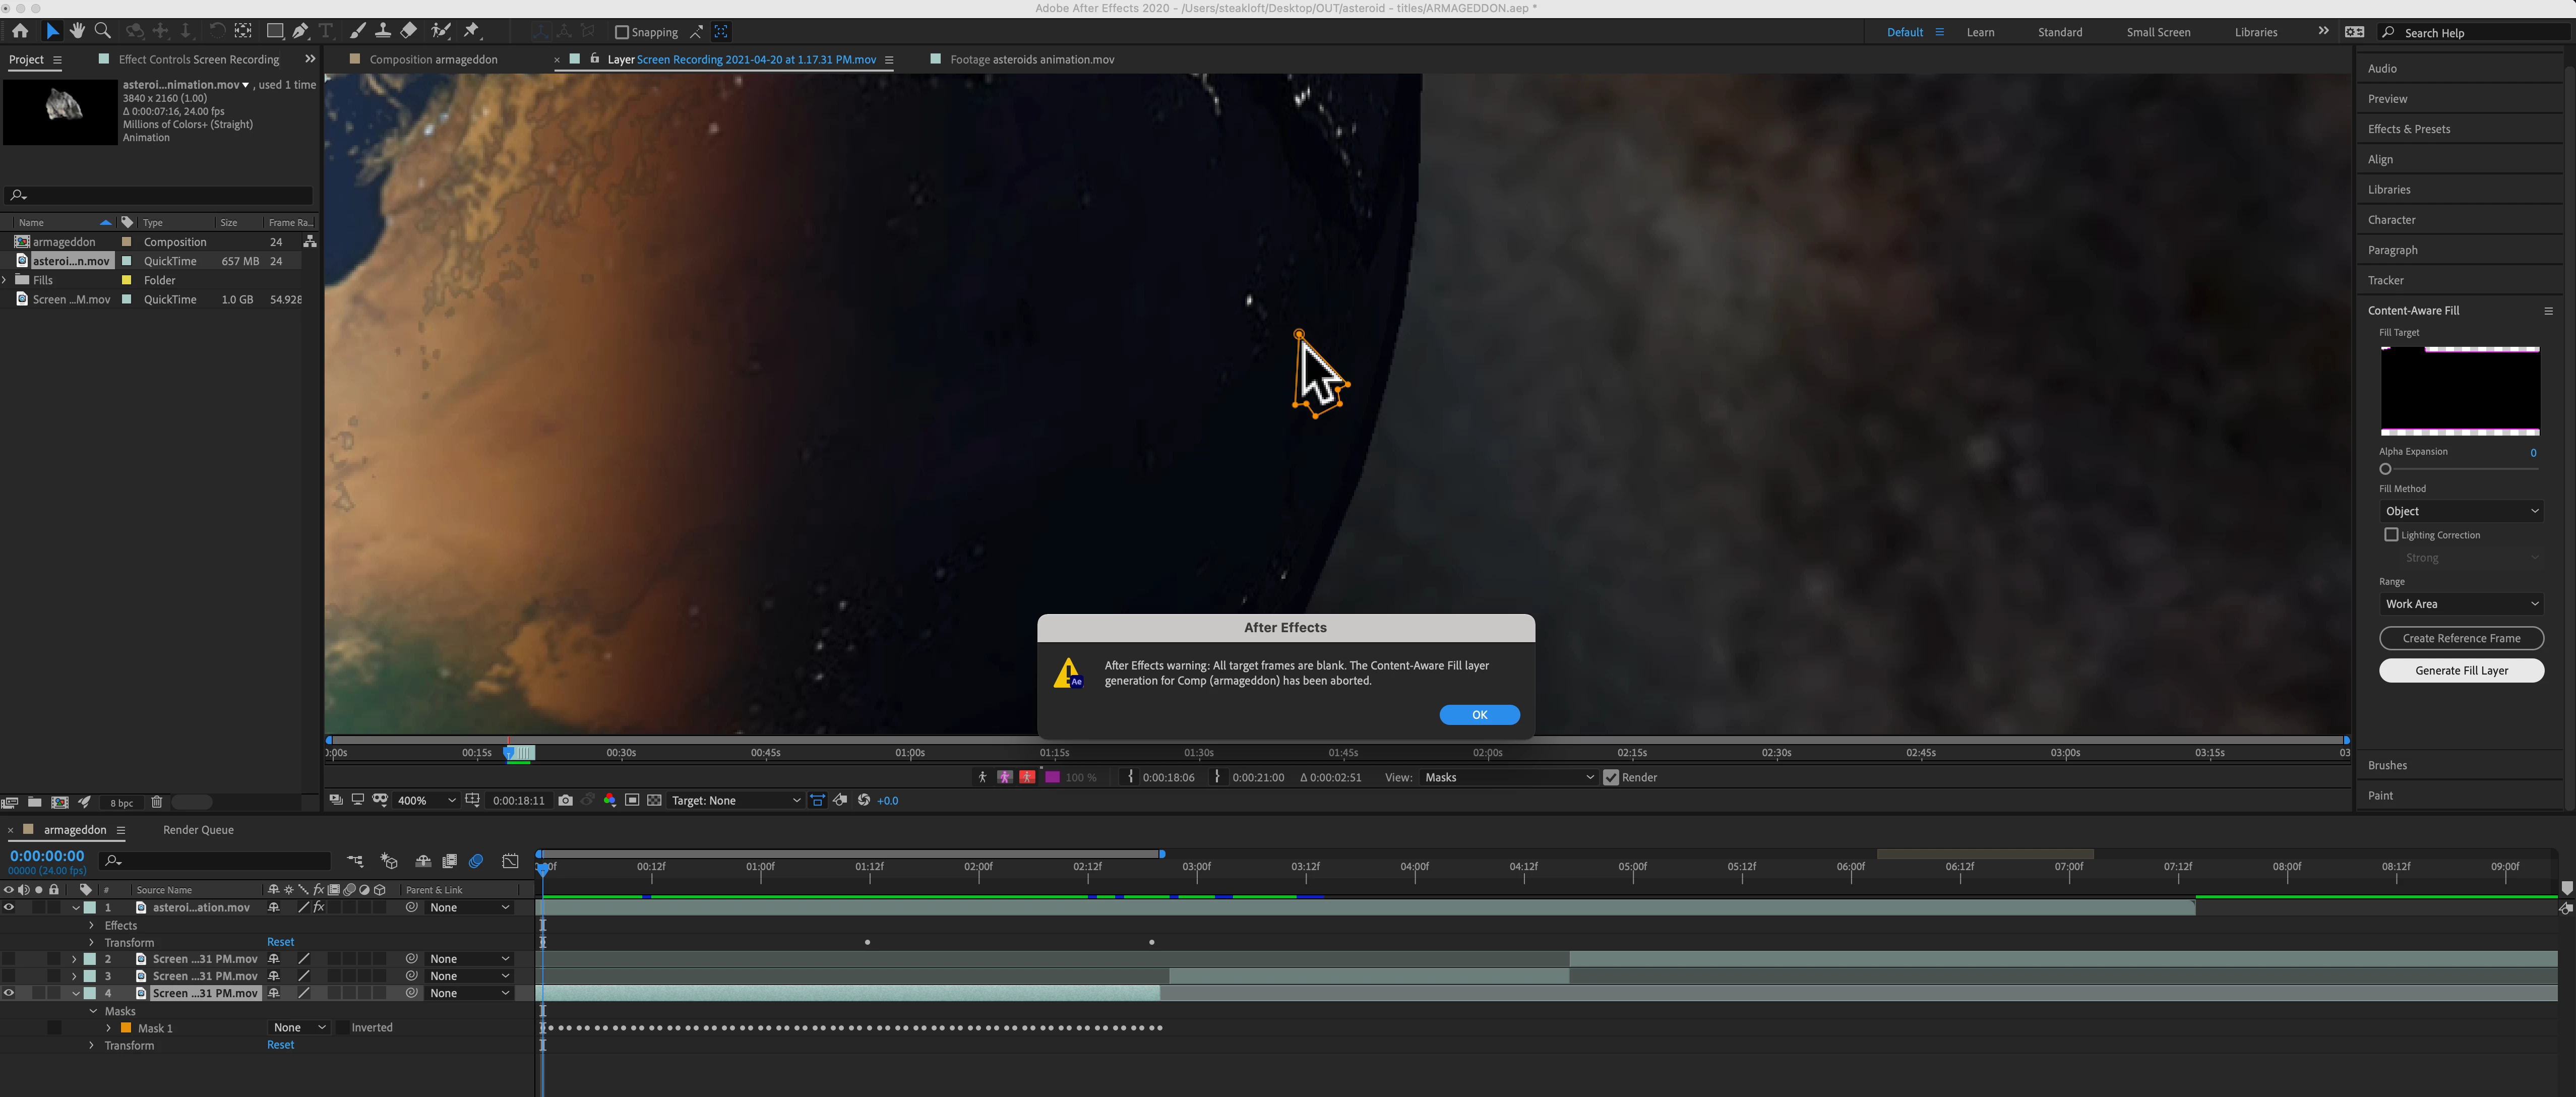2576x1097 pixels.
Task: Select the Hand tool
Action: pos(77,31)
